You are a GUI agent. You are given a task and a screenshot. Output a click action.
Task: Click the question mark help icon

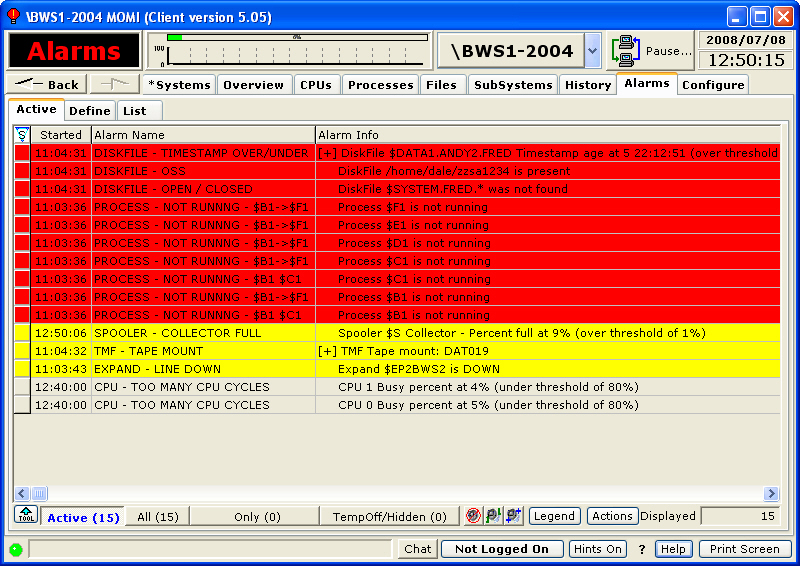[x=642, y=549]
